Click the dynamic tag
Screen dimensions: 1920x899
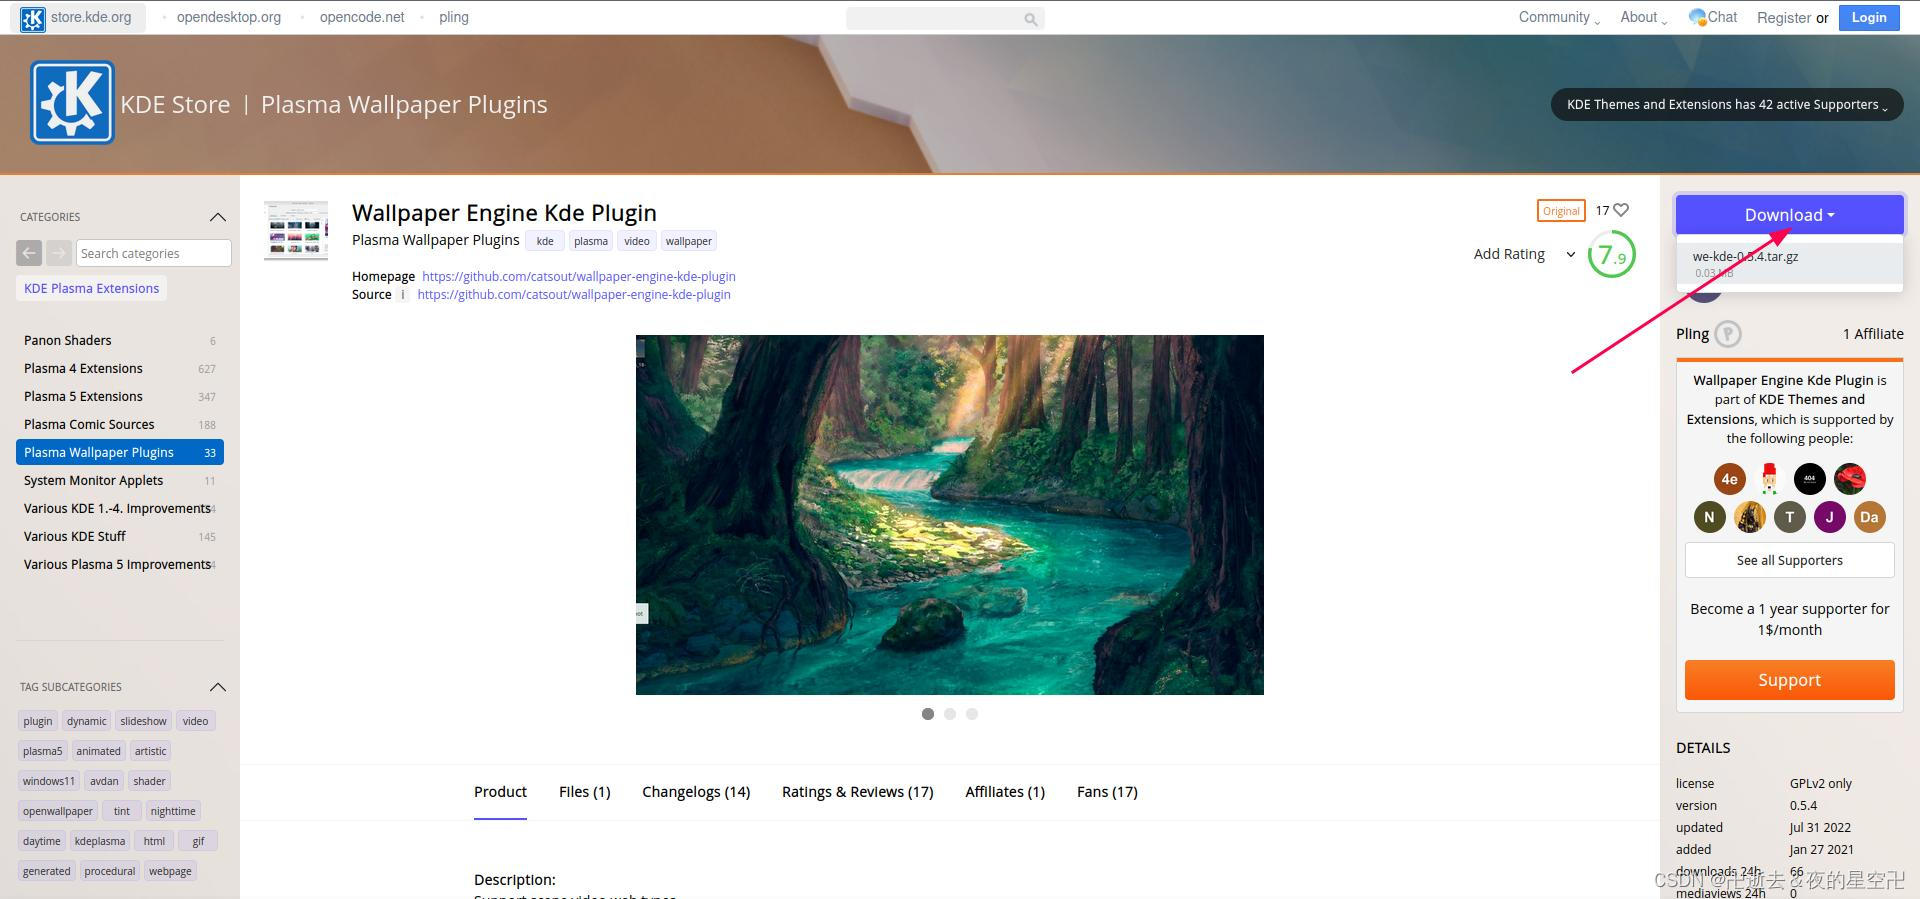point(86,721)
